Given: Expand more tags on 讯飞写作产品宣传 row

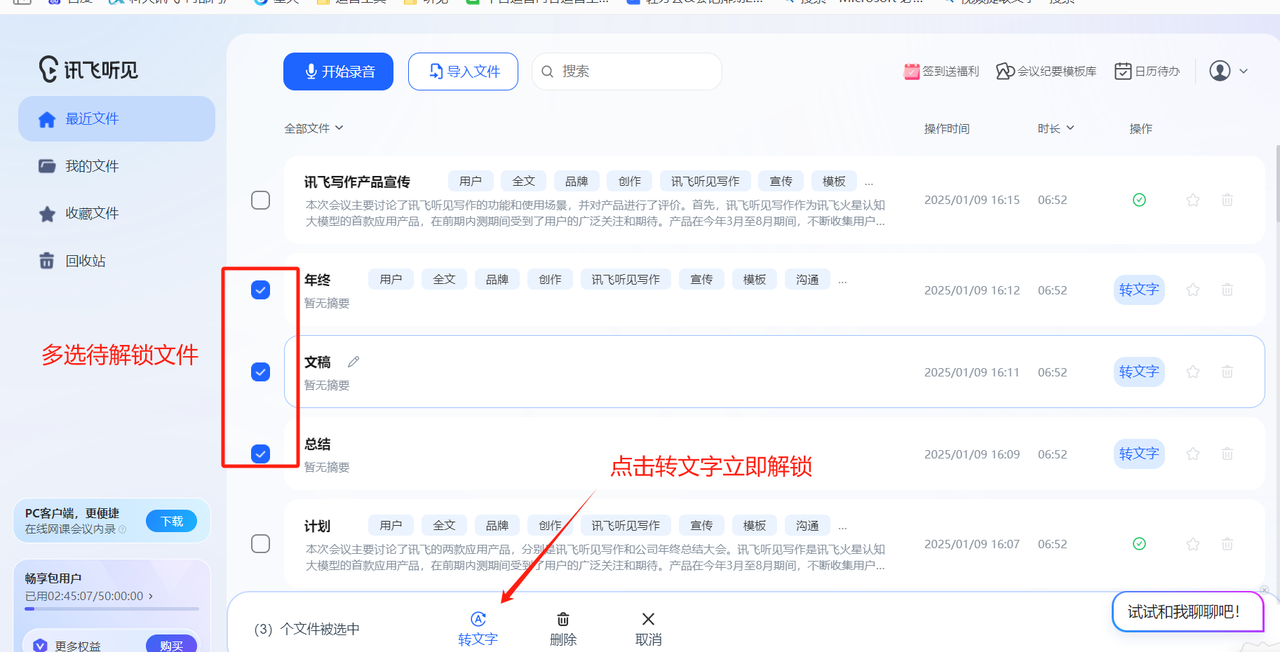Looking at the screenshot, I should pos(868,181).
